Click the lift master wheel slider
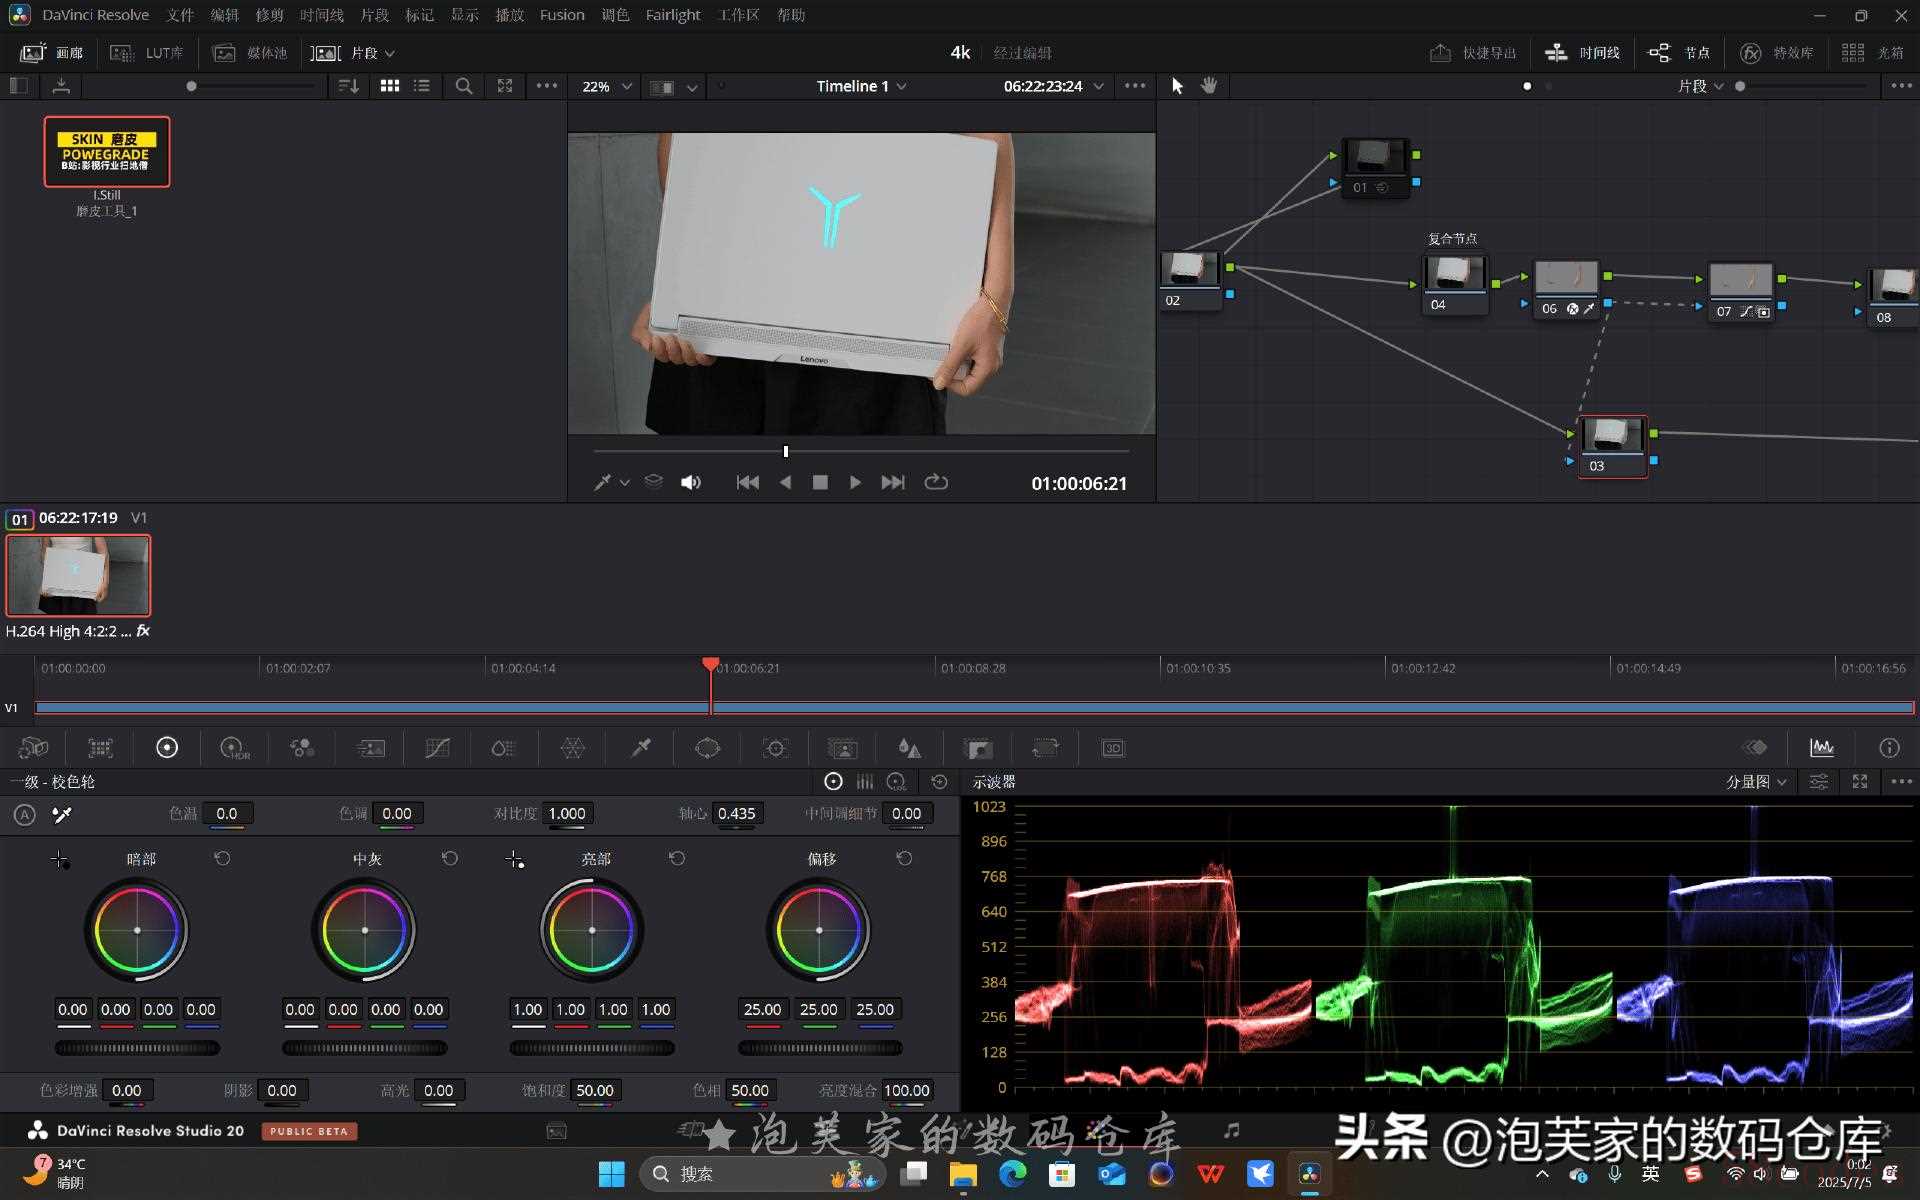1920x1200 pixels. pos(137,1048)
